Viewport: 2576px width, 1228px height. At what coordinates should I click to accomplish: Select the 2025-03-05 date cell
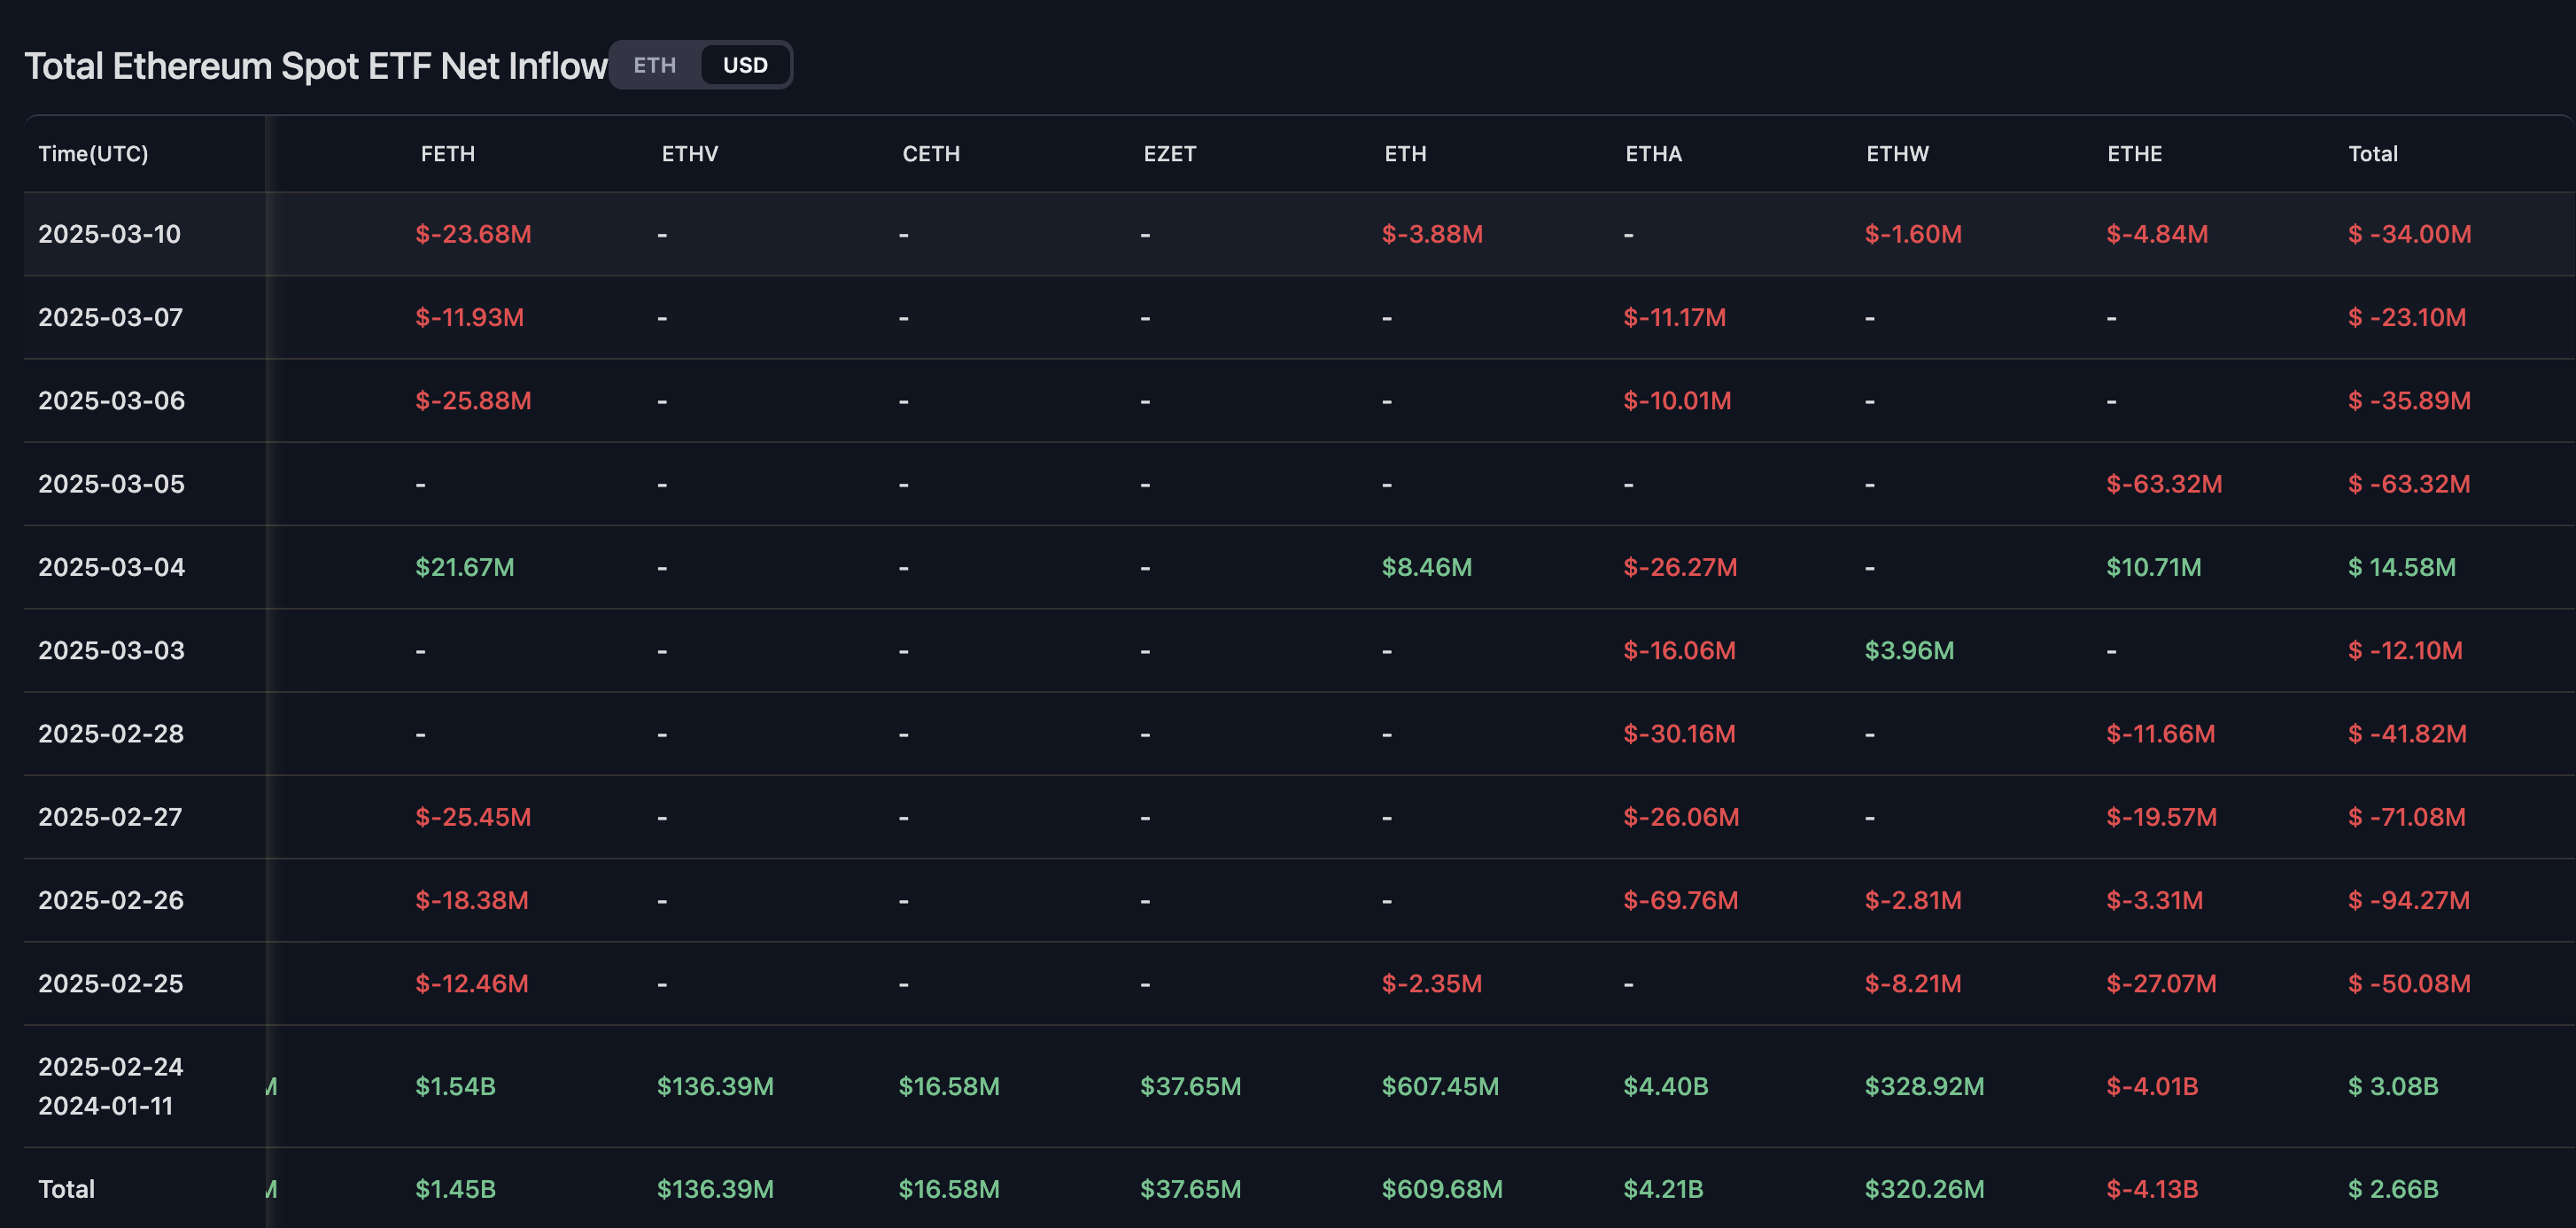(x=112, y=484)
